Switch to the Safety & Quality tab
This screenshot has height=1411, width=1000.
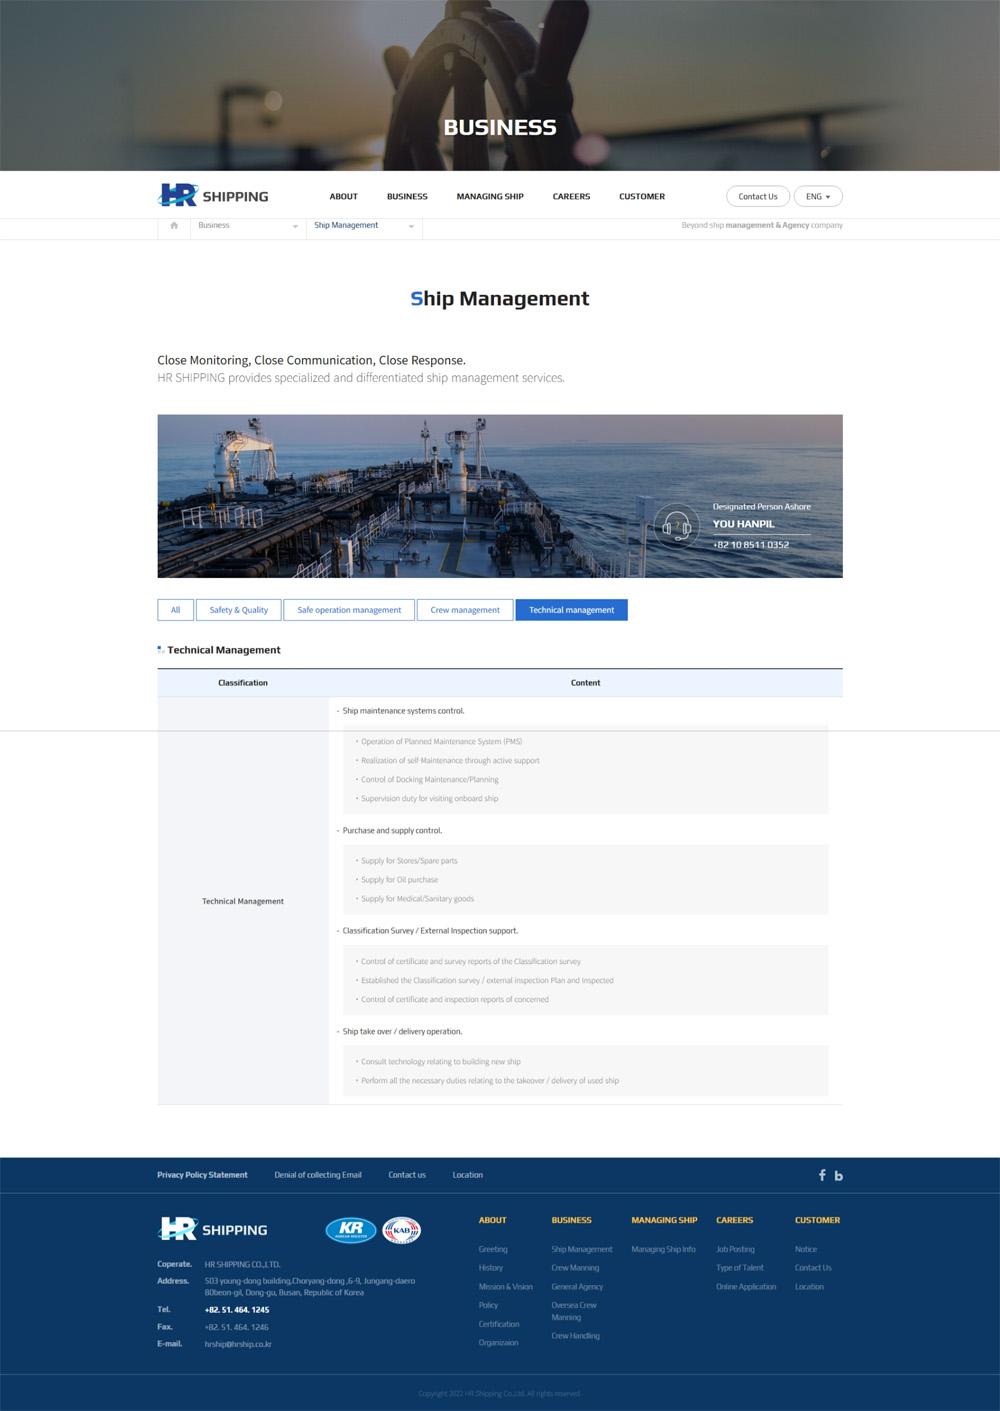[238, 610]
